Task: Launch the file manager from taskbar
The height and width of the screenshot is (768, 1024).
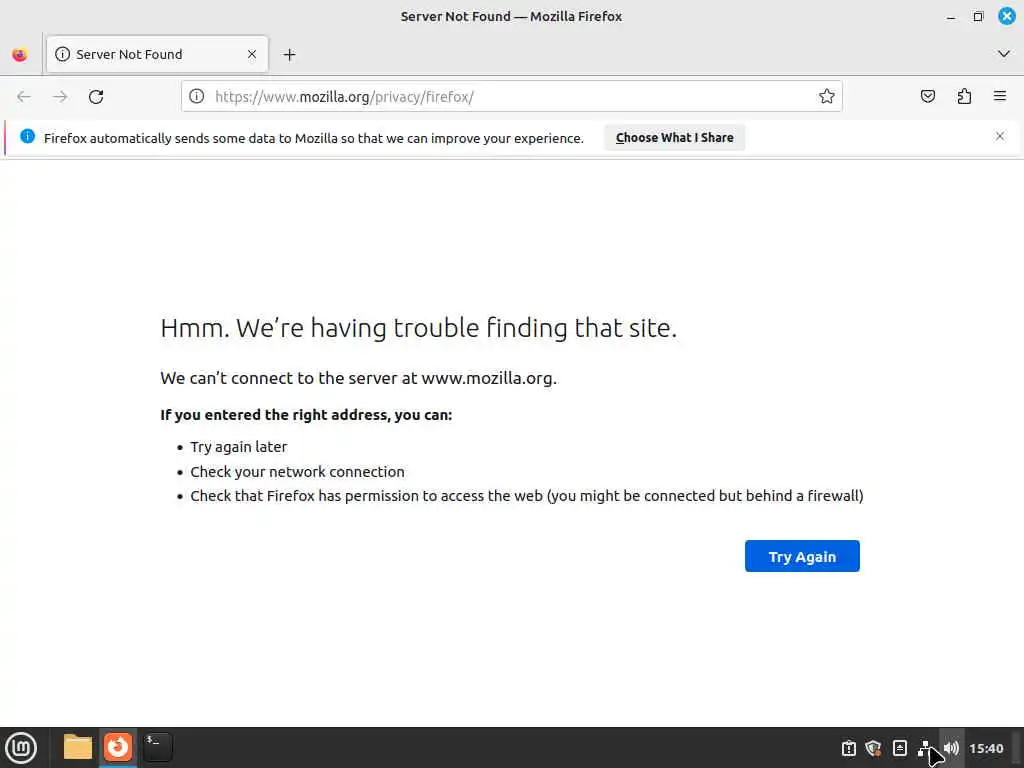Action: click(x=78, y=747)
